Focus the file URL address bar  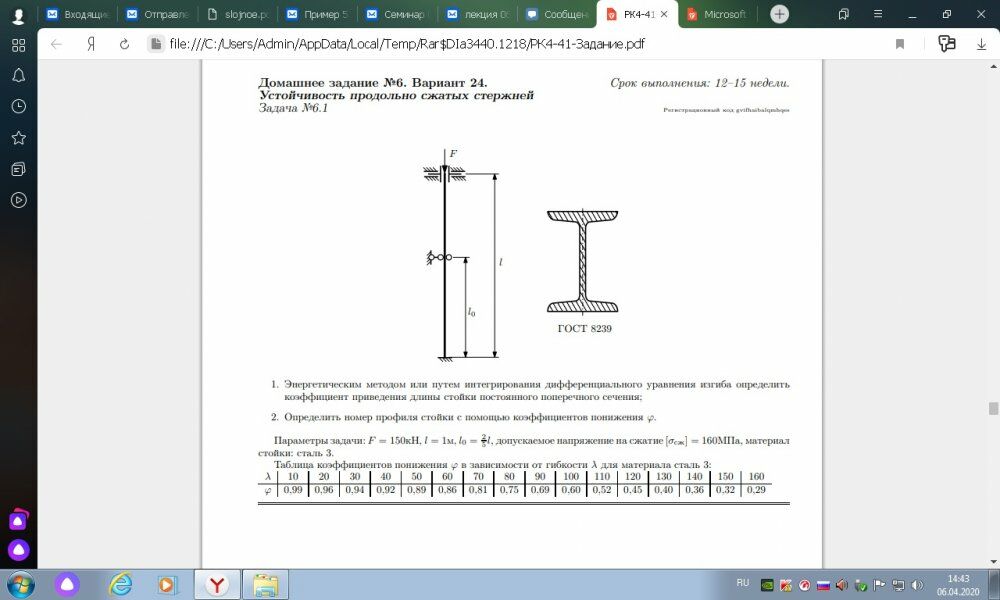pyautogui.click(x=407, y=44)
